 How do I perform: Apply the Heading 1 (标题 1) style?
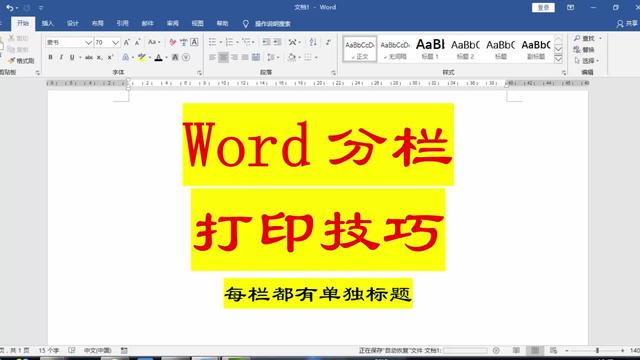430,49
